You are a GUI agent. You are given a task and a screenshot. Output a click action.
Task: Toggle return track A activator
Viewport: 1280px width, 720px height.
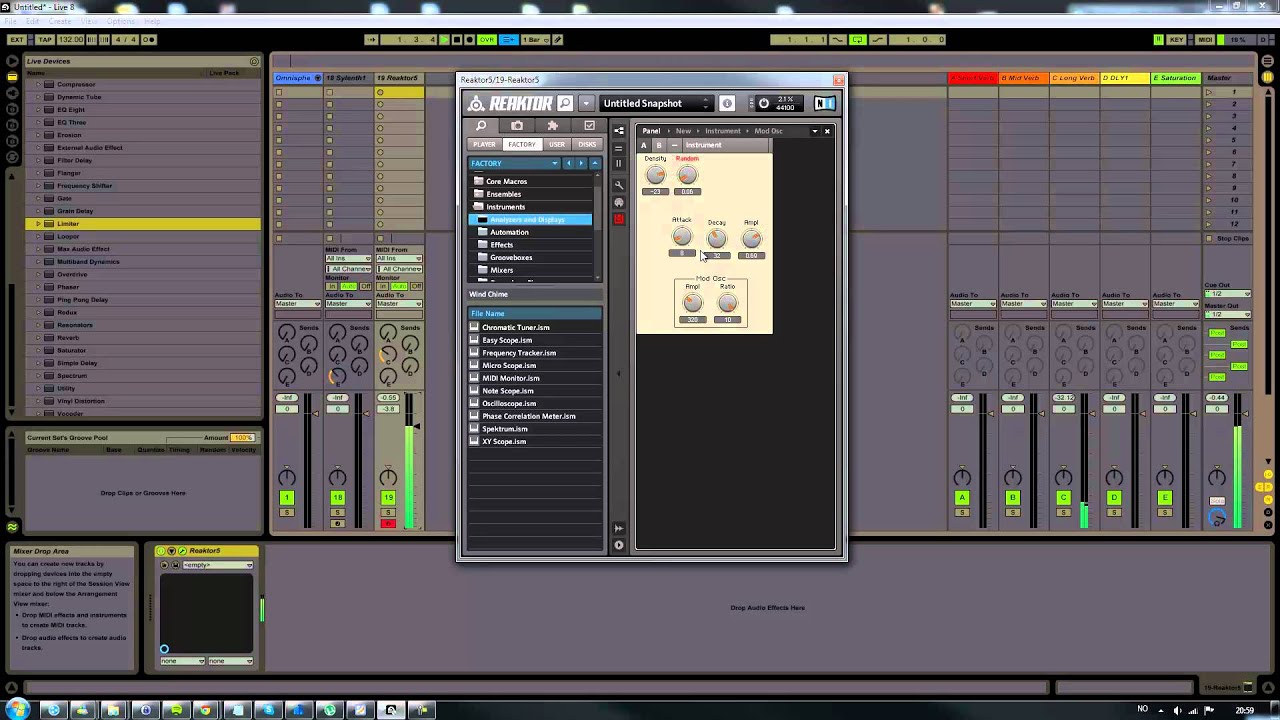point(962,498)
